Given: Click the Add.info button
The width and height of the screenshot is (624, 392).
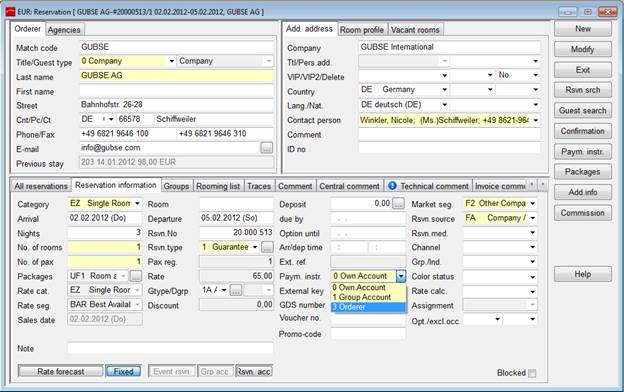Looking at the screenshot, I should tap(583, 192).
